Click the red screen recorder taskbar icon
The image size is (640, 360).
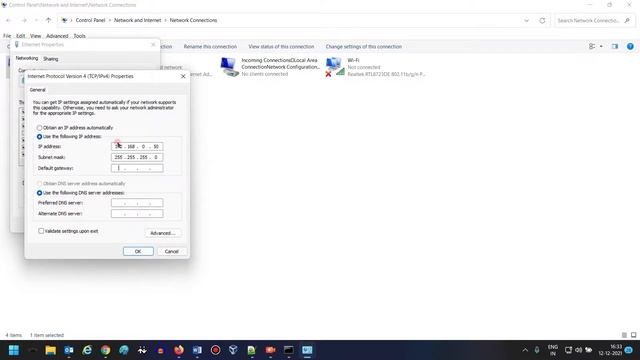(216, 350)
